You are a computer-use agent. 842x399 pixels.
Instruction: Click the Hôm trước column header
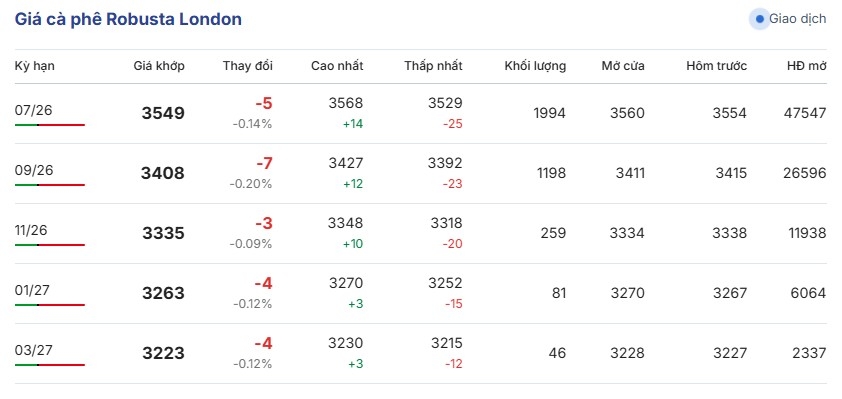[716, 66]
